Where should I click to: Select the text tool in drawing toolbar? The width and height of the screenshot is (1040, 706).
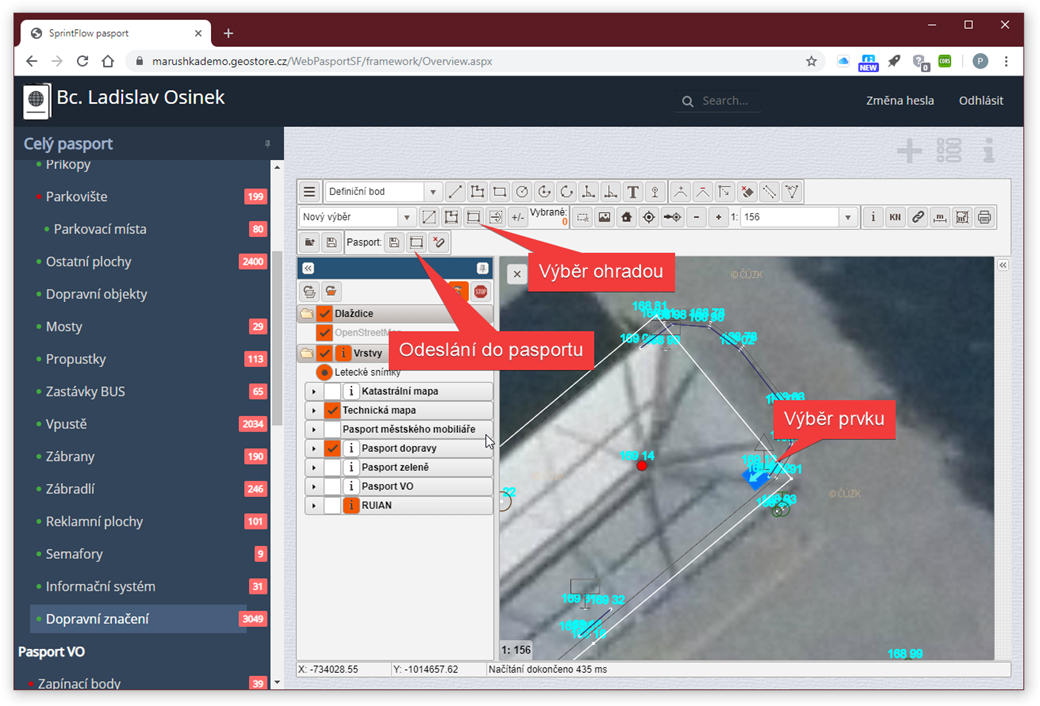click(x=633, y=192)
